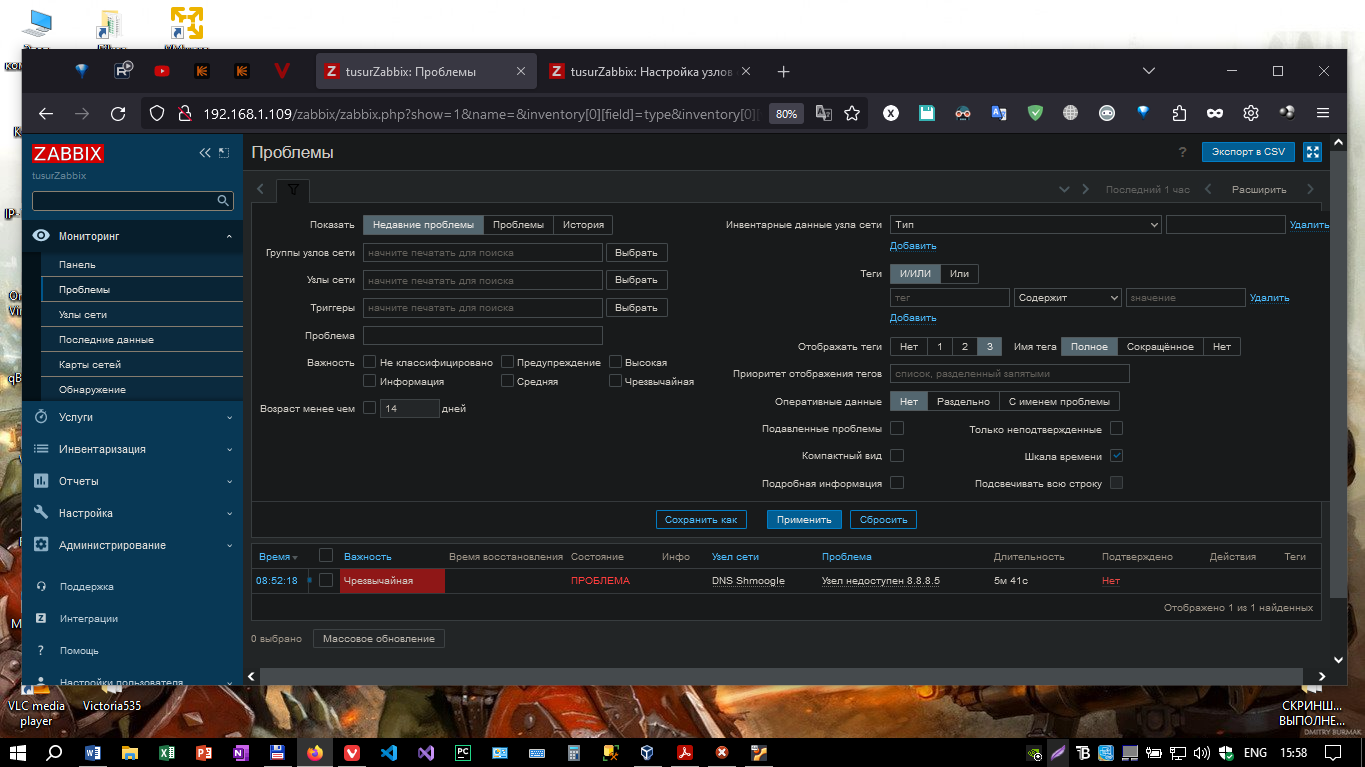
Task: Bookmark this page with the star
Action: [x=852, y=113]
